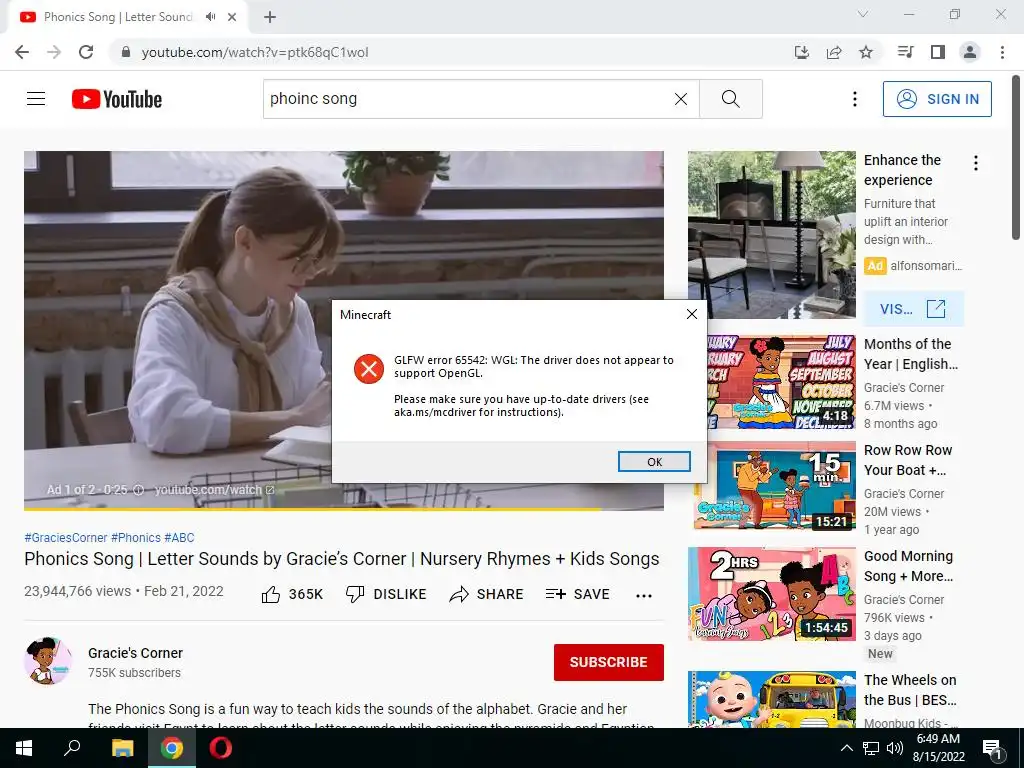Click OK in the Minecraft error dialog
This screenshot has height=768, width=1024.
(654, 462)
